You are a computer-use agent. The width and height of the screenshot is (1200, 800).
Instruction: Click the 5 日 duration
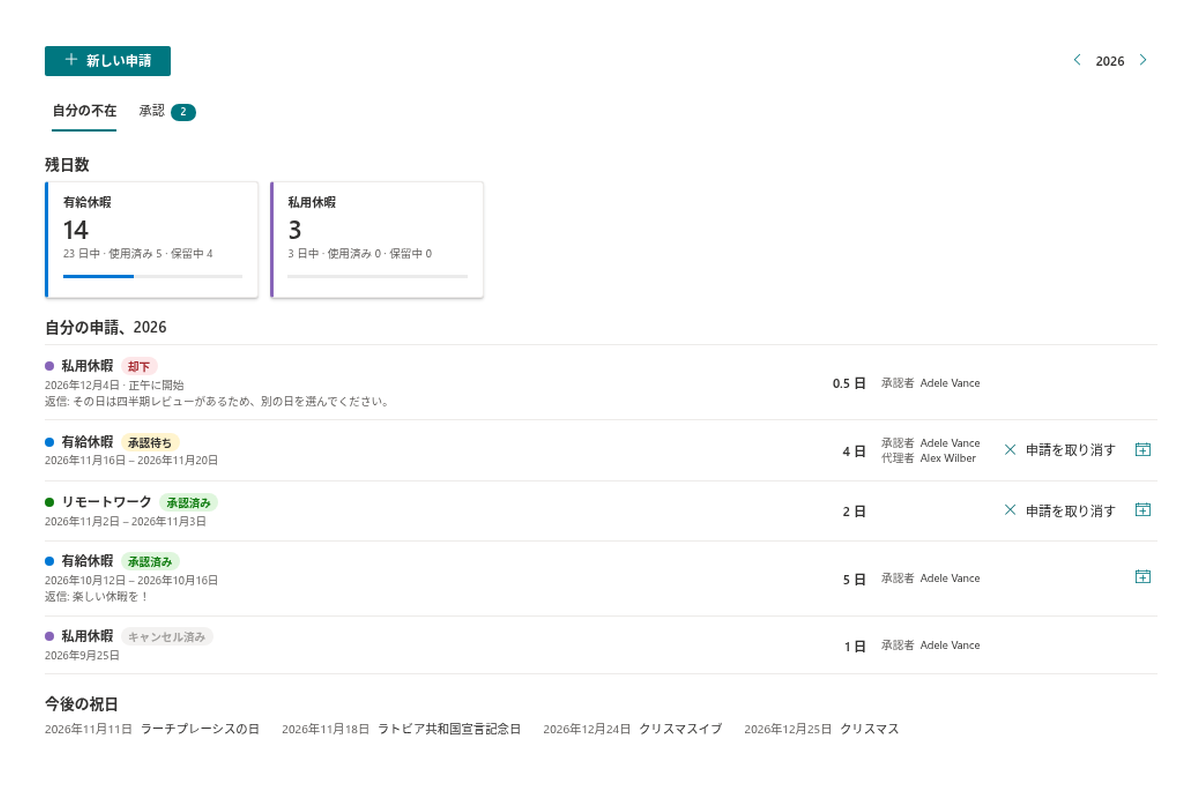854,579
